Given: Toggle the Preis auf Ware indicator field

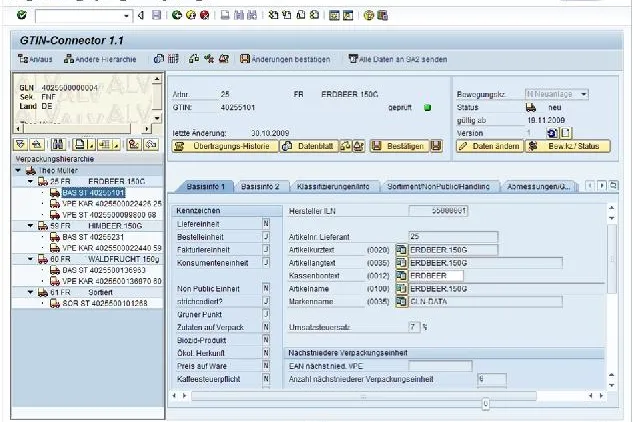Looking at the screenshot, I should point(266,366).
